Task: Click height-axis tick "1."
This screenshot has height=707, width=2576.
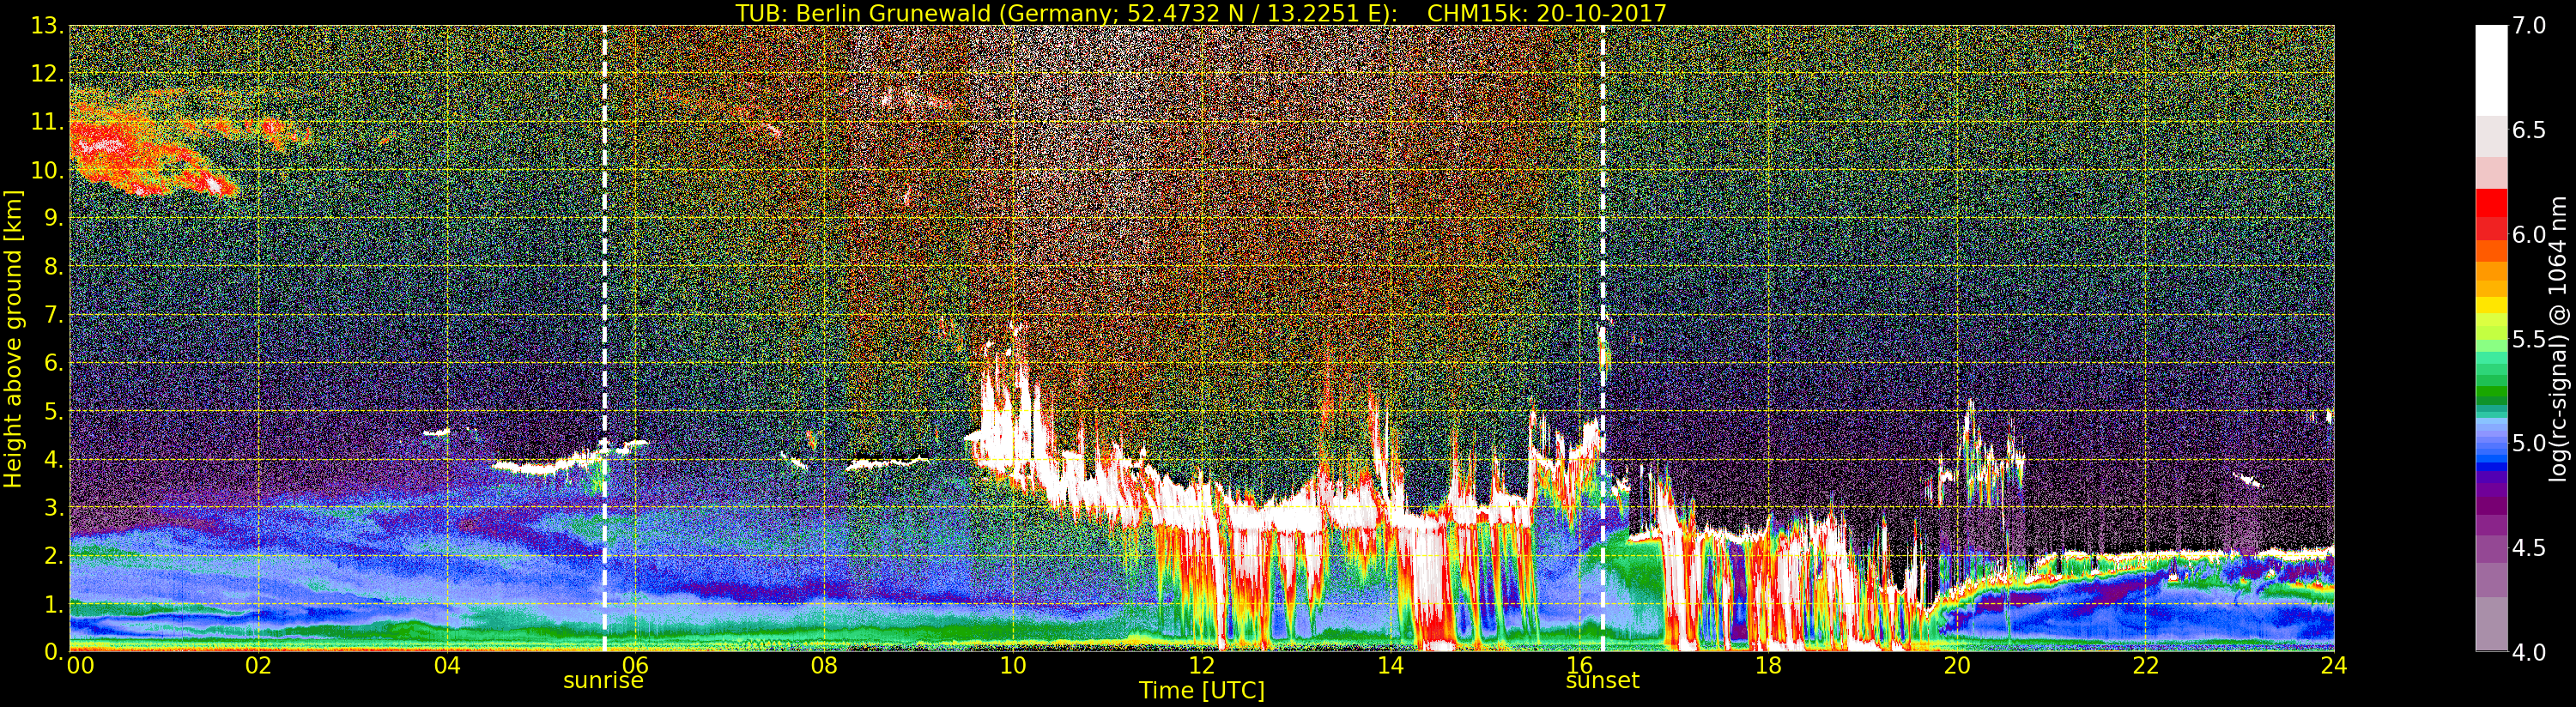Action: coord(52,603)
